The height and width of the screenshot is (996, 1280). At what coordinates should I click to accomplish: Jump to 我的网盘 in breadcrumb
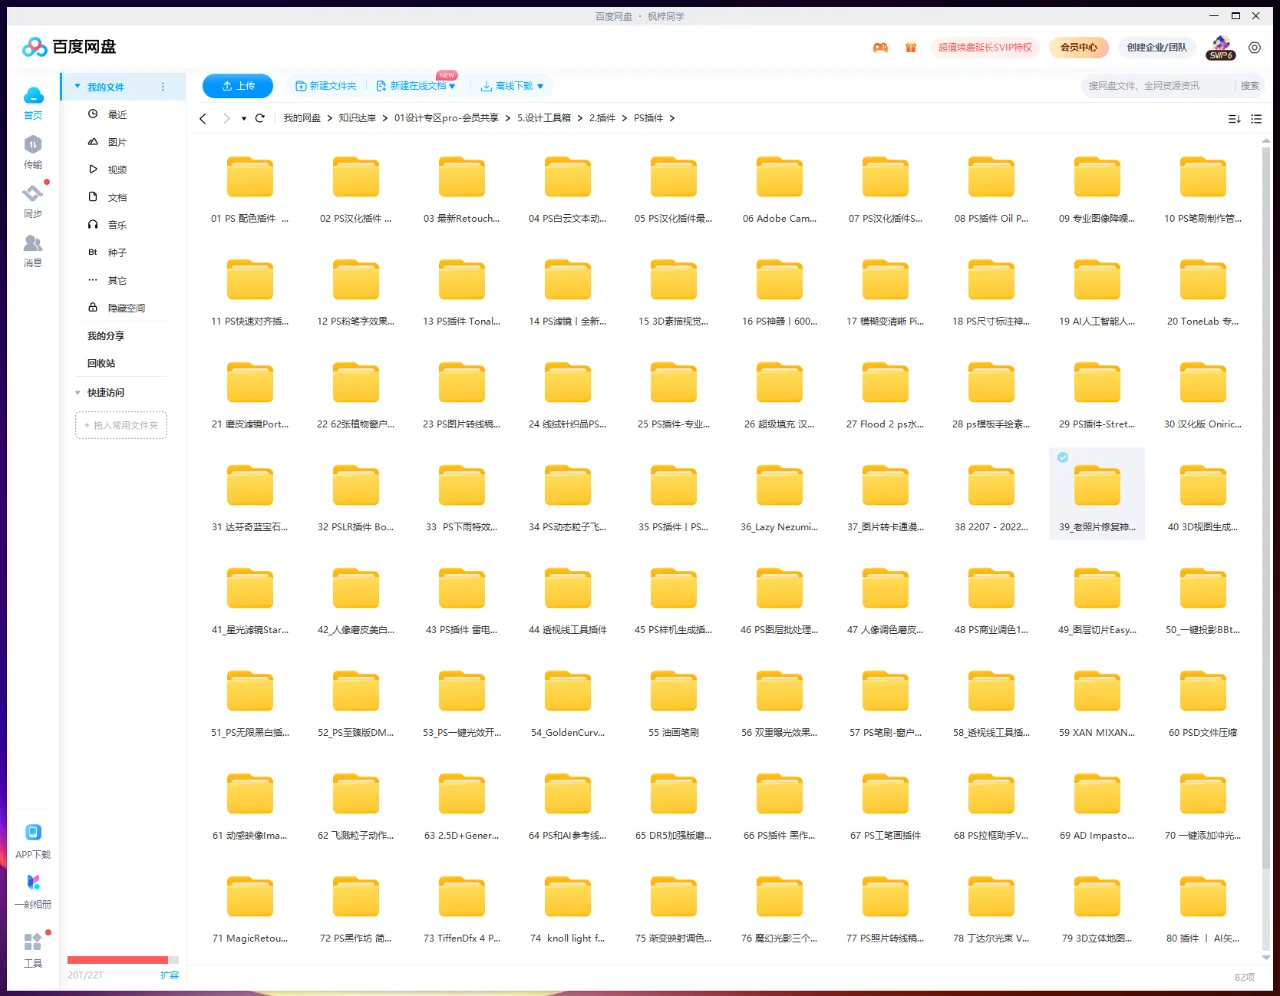click(x=302, y=118)
